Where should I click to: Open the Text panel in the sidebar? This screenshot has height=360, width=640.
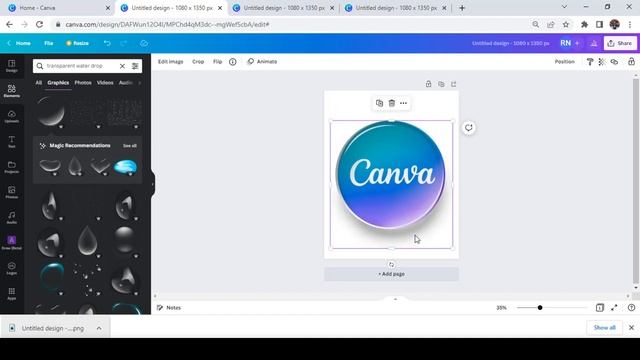click(11, 142)
